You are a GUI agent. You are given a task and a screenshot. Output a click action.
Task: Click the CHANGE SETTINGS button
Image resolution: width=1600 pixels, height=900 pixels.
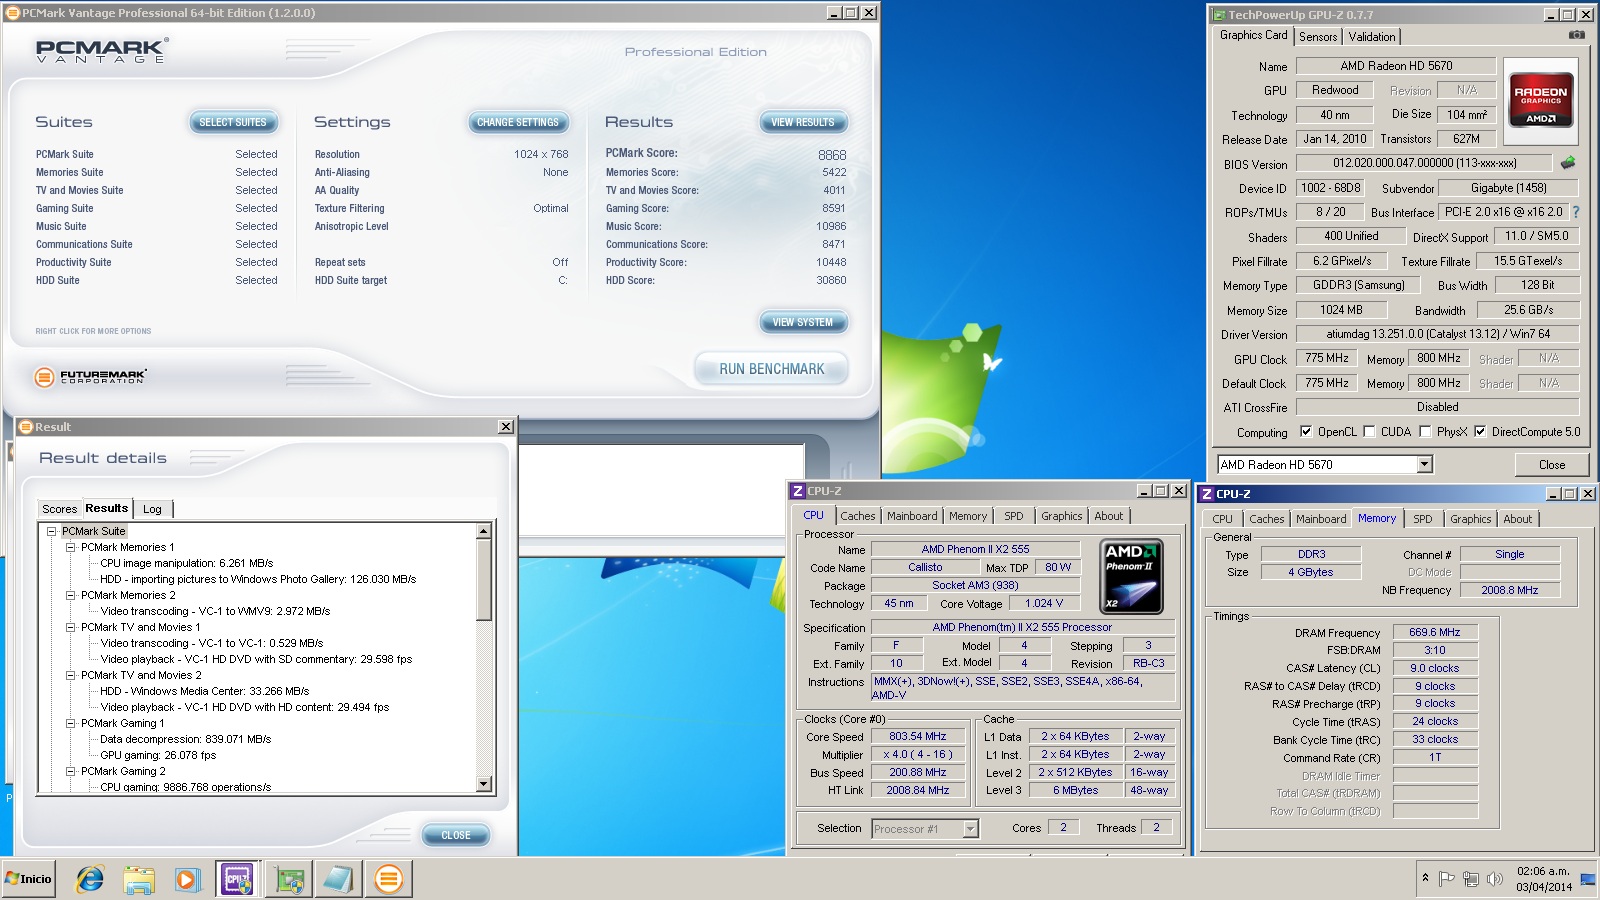tap(518, 122)
